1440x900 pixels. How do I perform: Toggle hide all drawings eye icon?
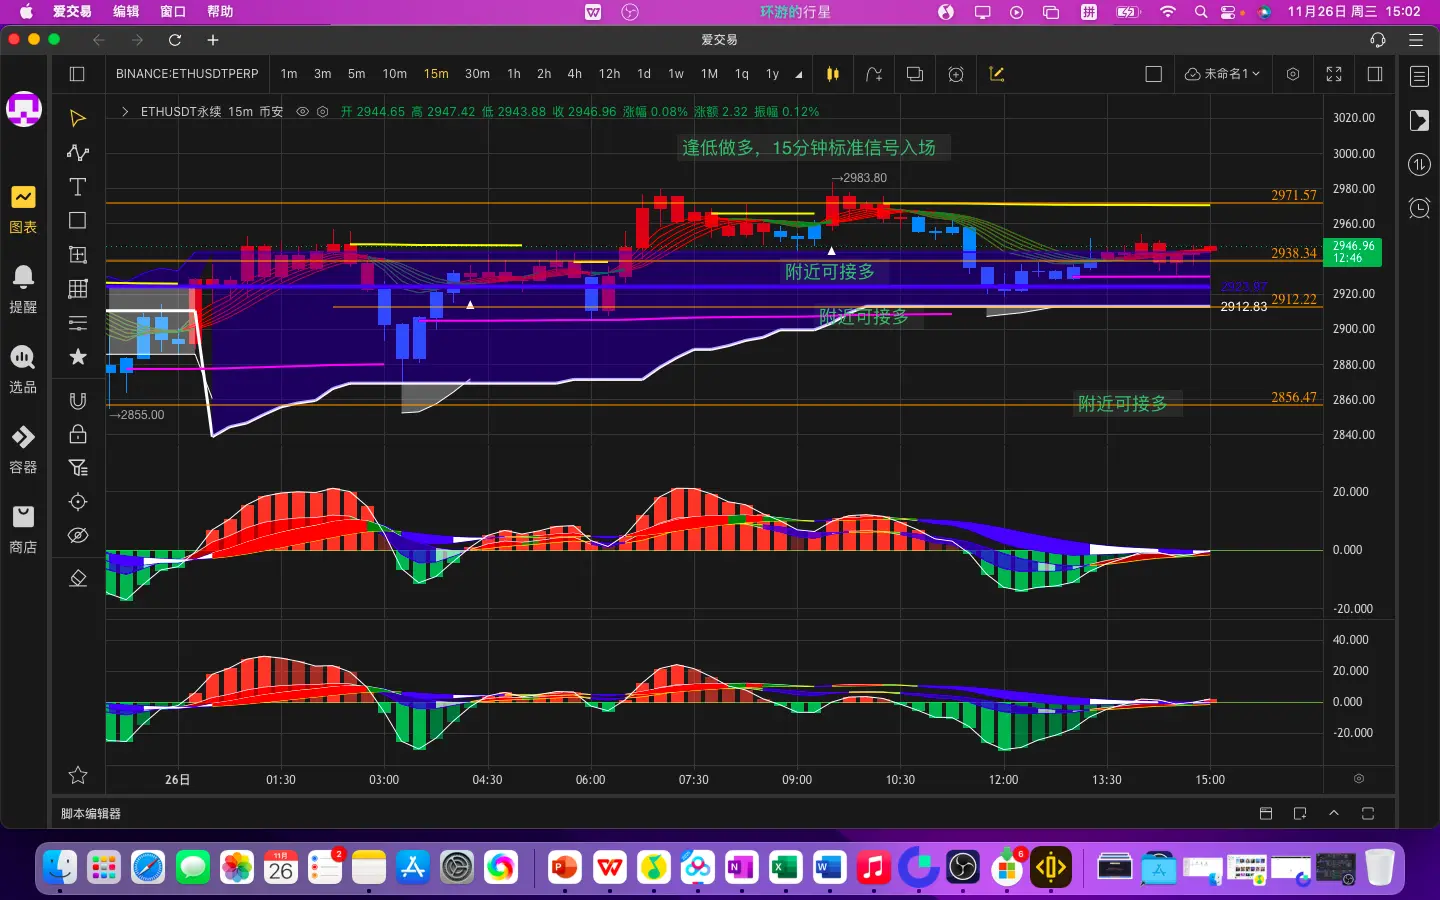[77, 536]
